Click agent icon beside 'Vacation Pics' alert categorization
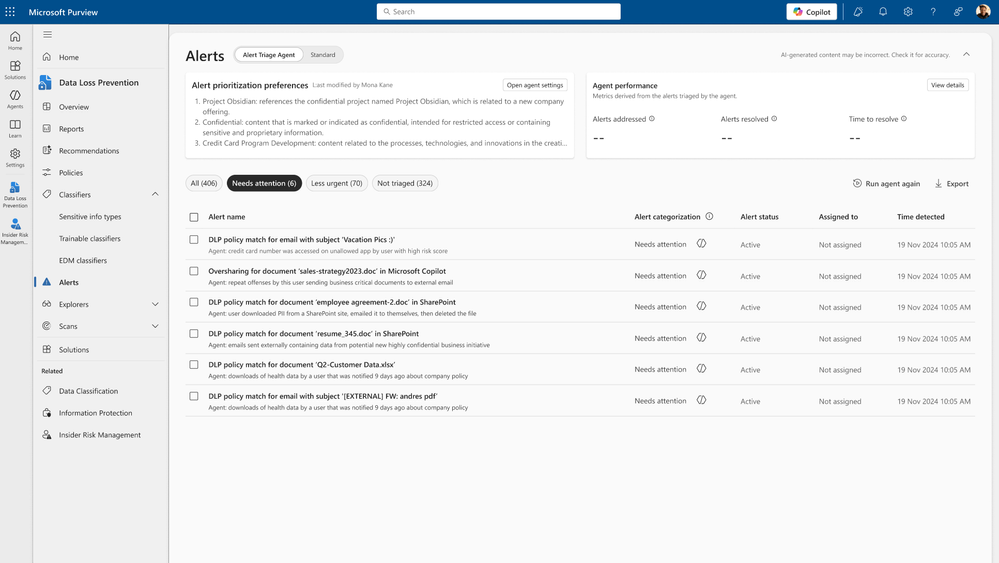The width and height of the screenshot is (999, 563). click(701, 244)
